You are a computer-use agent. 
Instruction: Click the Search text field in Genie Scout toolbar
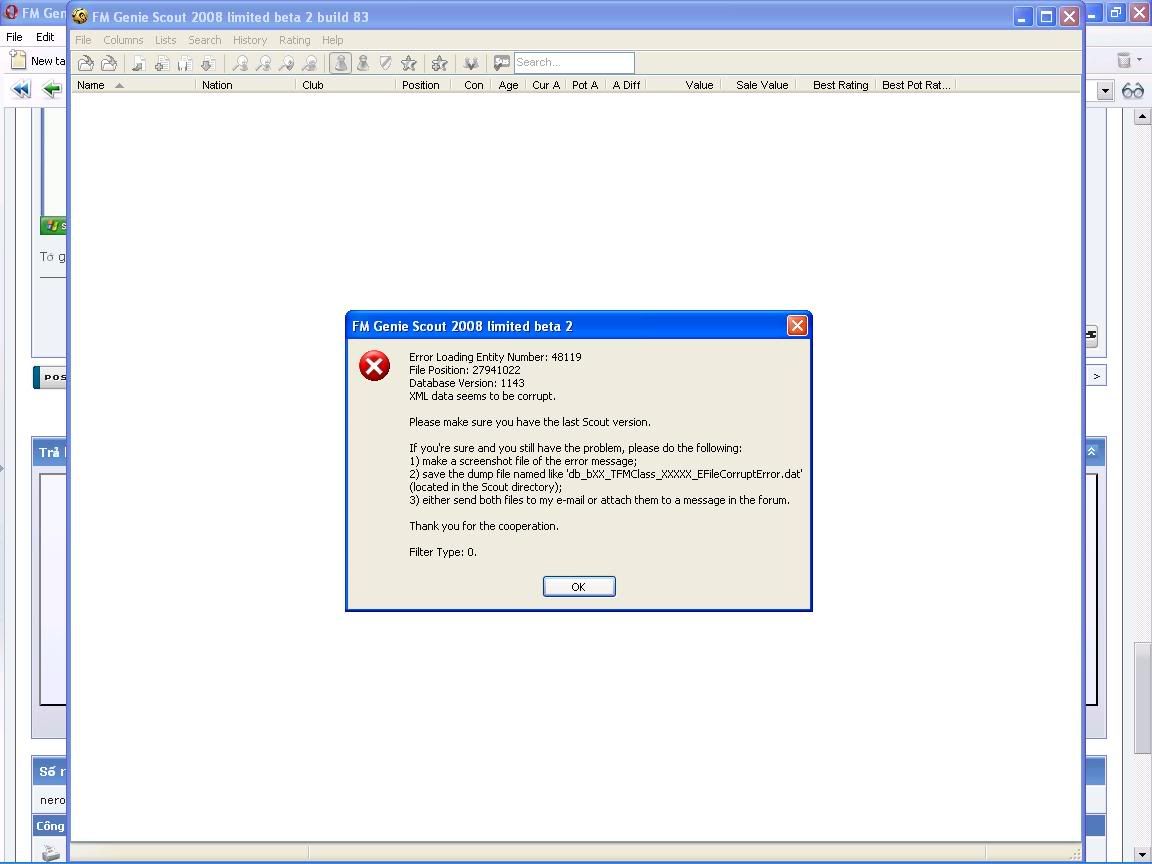click(574, 62)
